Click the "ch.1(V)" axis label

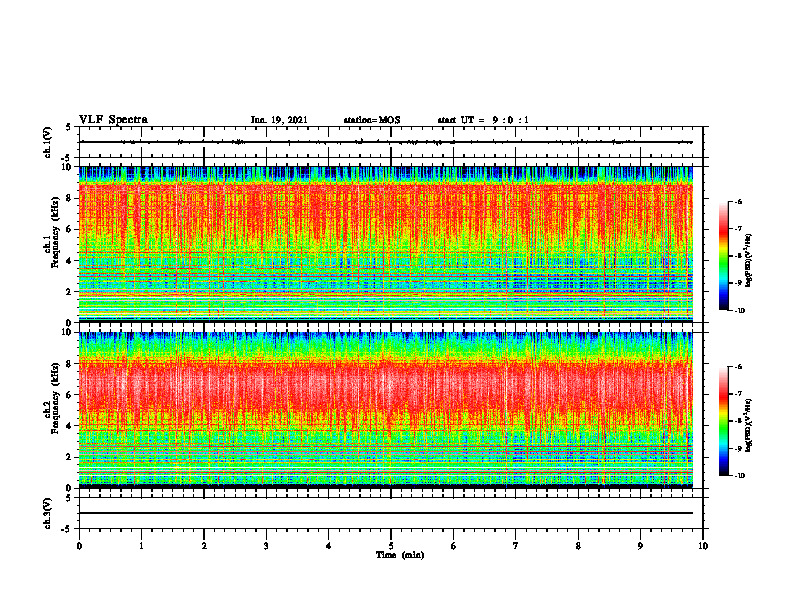pyautogui.click(x=48, y=142)
